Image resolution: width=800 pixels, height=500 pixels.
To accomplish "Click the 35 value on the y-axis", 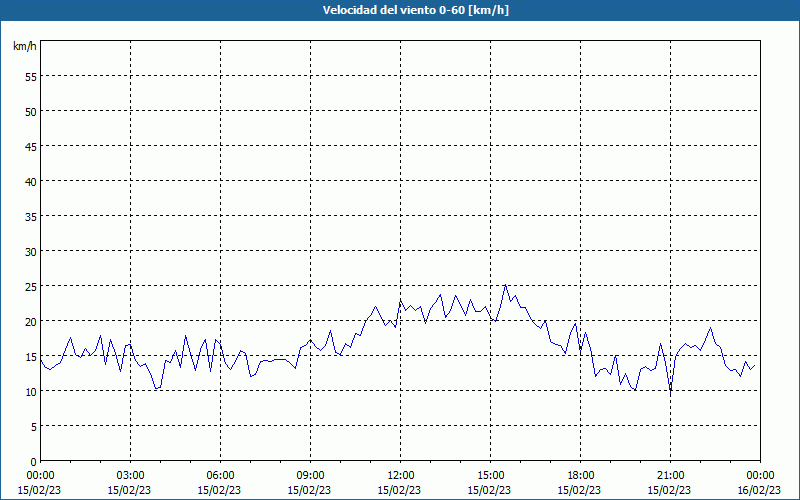I will (x=31, y=217).
